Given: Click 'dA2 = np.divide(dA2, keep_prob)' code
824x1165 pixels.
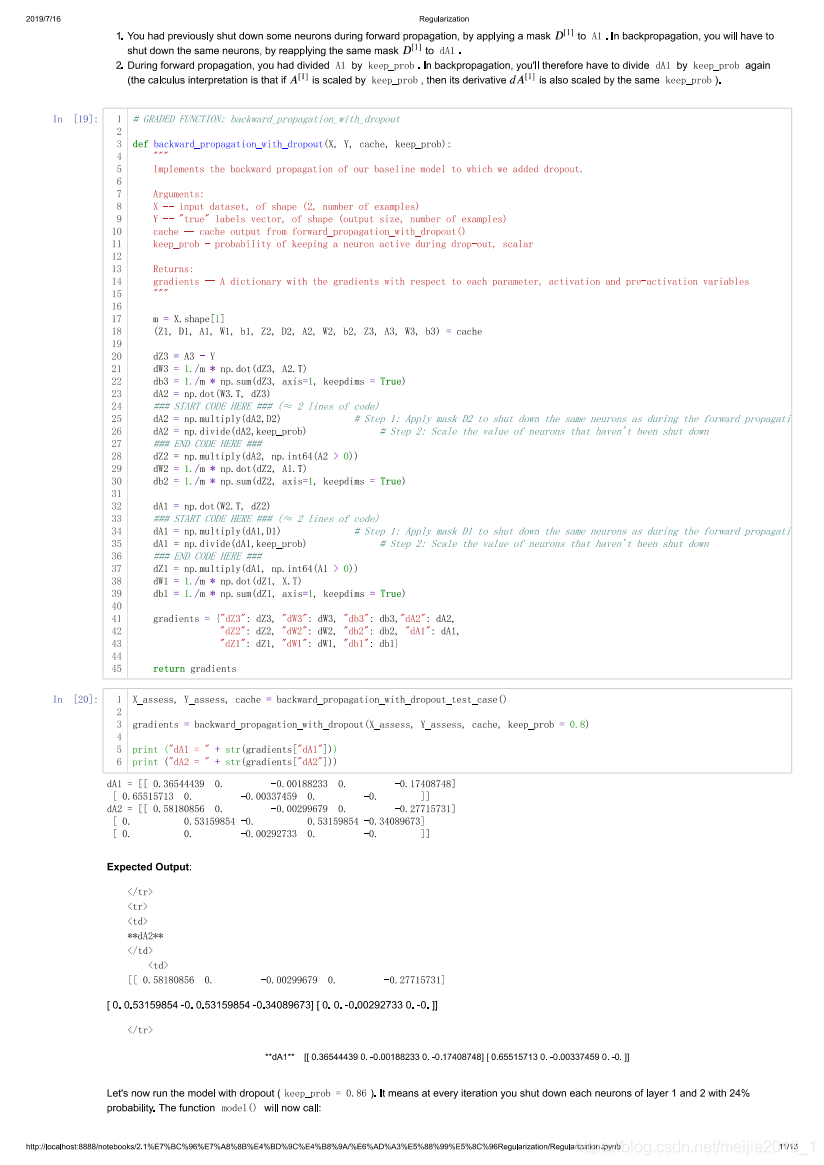Looking at the screenshot, I should [230, 432].
